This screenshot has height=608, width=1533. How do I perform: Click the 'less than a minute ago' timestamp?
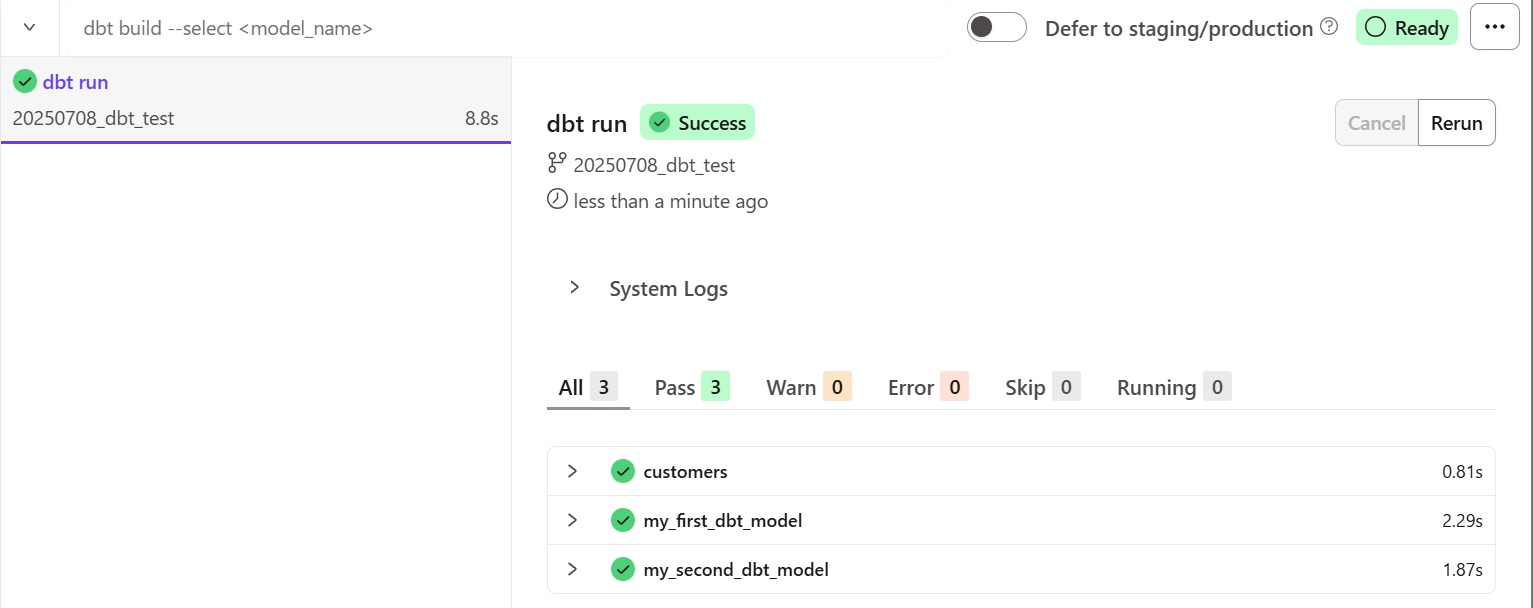click(x=671, y=201)
